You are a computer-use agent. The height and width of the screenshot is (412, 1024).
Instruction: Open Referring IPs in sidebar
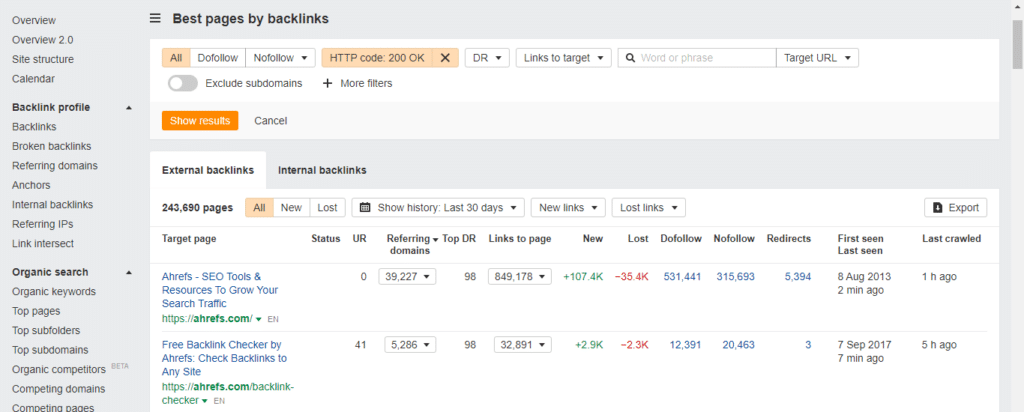(42, 224)
